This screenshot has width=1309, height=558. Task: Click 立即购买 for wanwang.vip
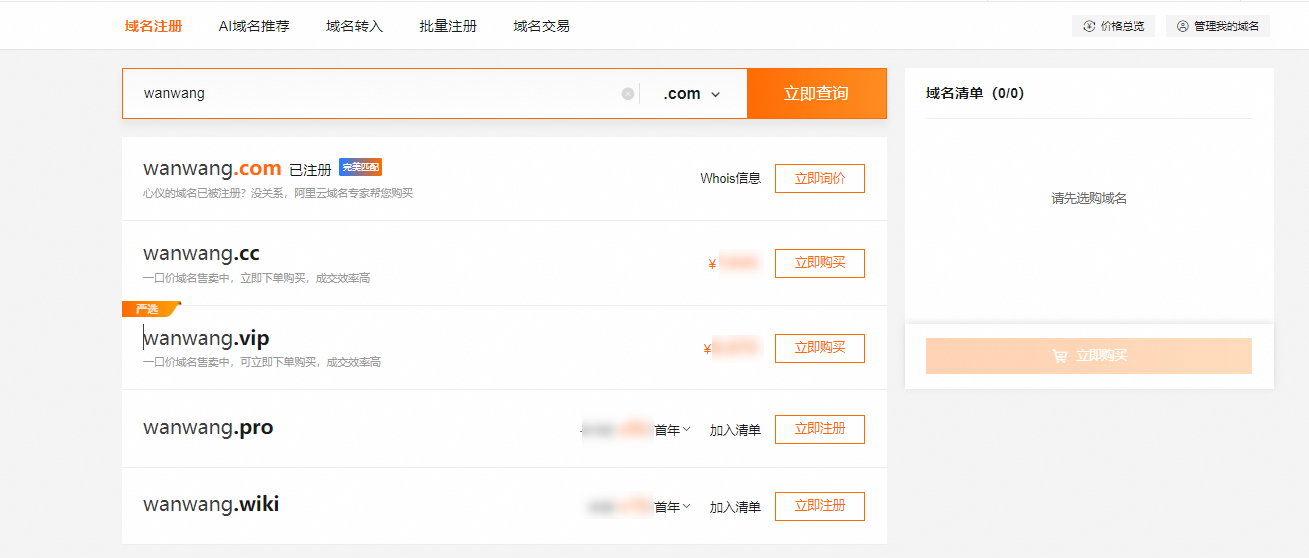point(820,348)
